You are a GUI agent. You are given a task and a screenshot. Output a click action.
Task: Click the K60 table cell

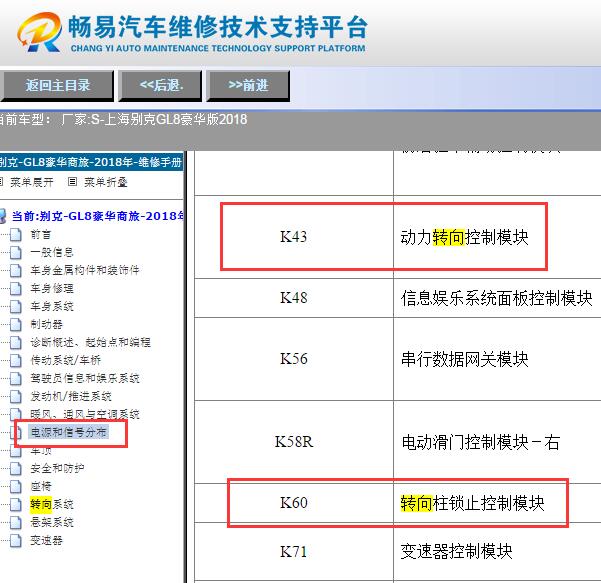[294, 503]
